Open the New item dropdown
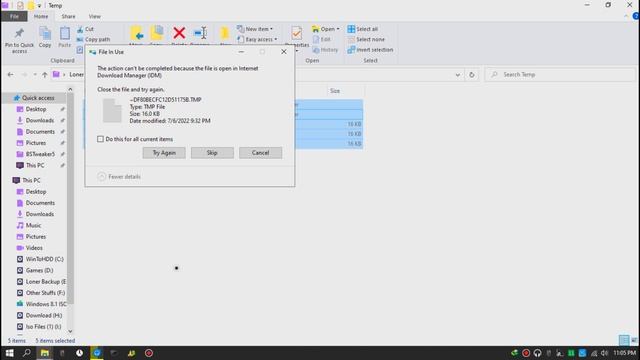Screen dimensions: 640x360 tap(255, 29)
